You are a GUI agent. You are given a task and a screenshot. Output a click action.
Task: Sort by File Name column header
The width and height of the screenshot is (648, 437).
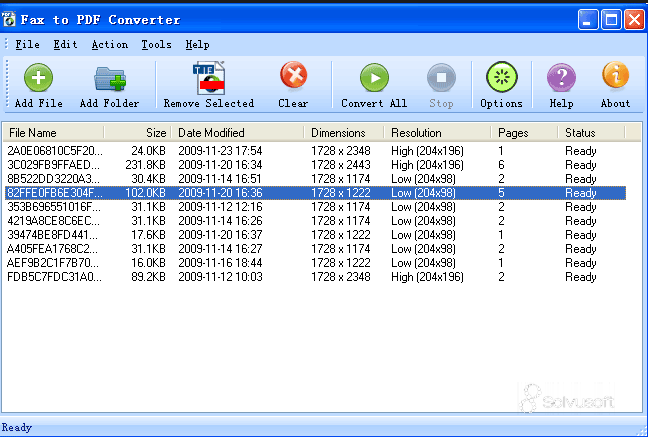pyautogui.click(x=54, y=133)
